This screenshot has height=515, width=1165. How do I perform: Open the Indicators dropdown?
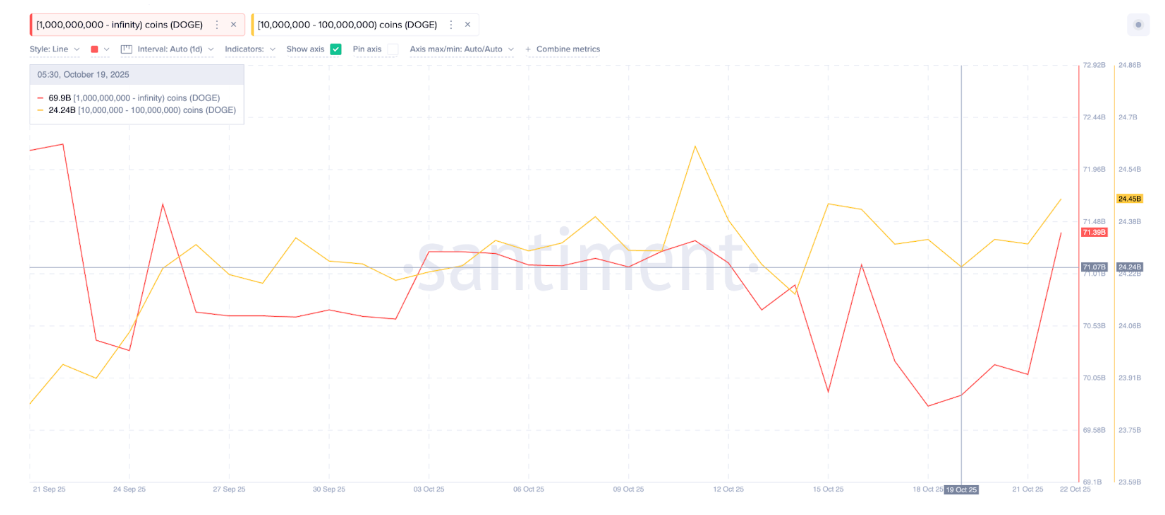pos(249,49)
